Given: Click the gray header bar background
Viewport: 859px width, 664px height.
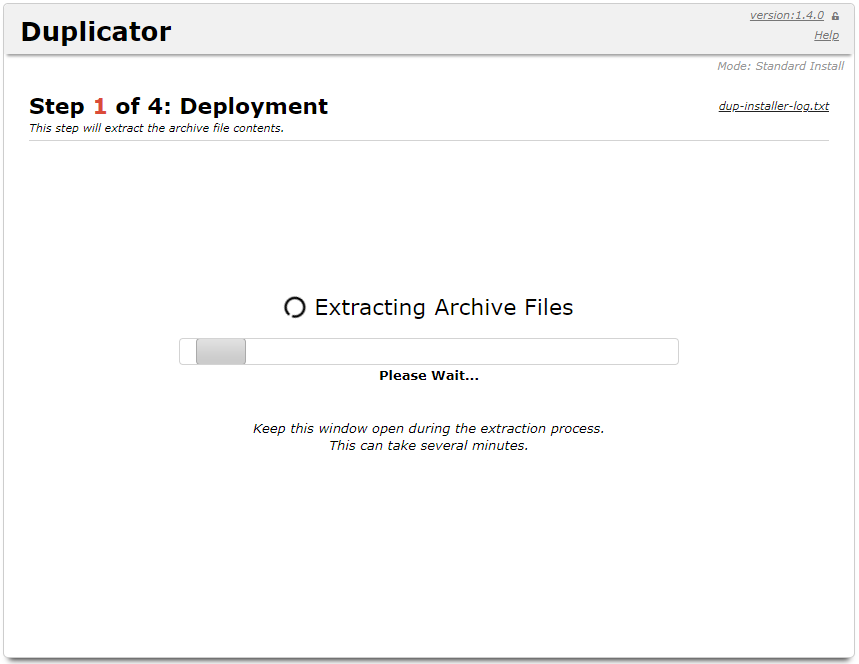Looking at the screenshot, I should pyautogui.click(x=450, y=30).
